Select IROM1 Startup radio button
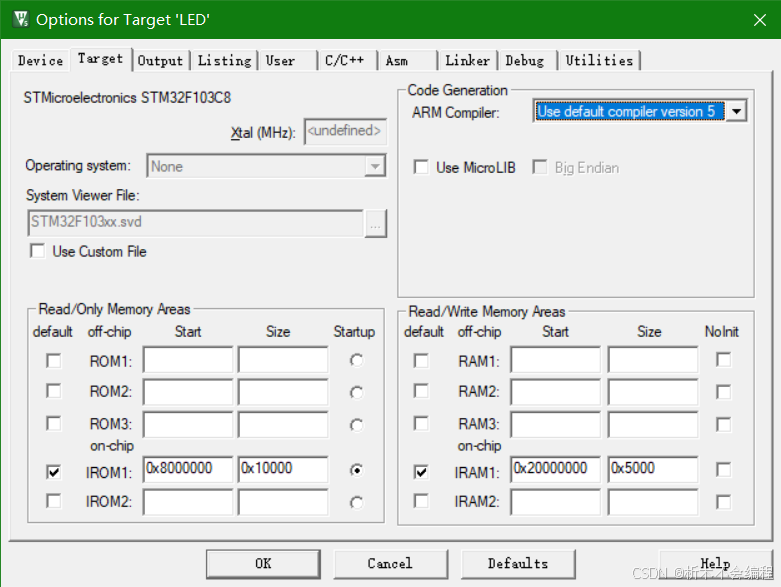 [357, 470]
